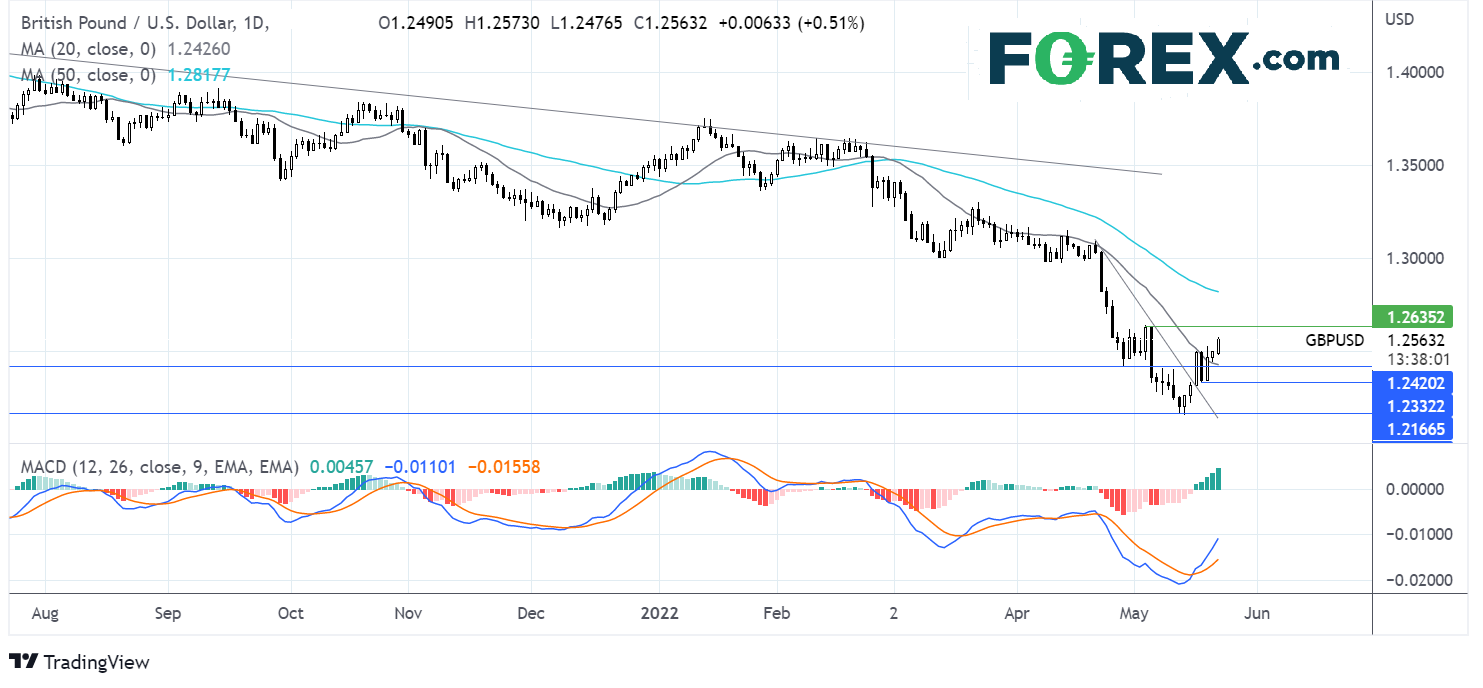The image size is (1483, 688).
Task: Open the British Pound / U.S. Dollar symbol title
Action: tap(132, 22)
